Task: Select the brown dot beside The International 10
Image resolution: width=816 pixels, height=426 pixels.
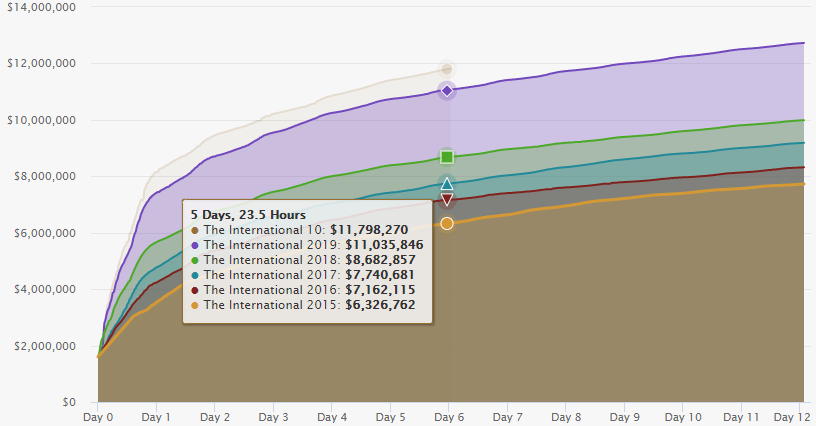Action: click(195, 230)
